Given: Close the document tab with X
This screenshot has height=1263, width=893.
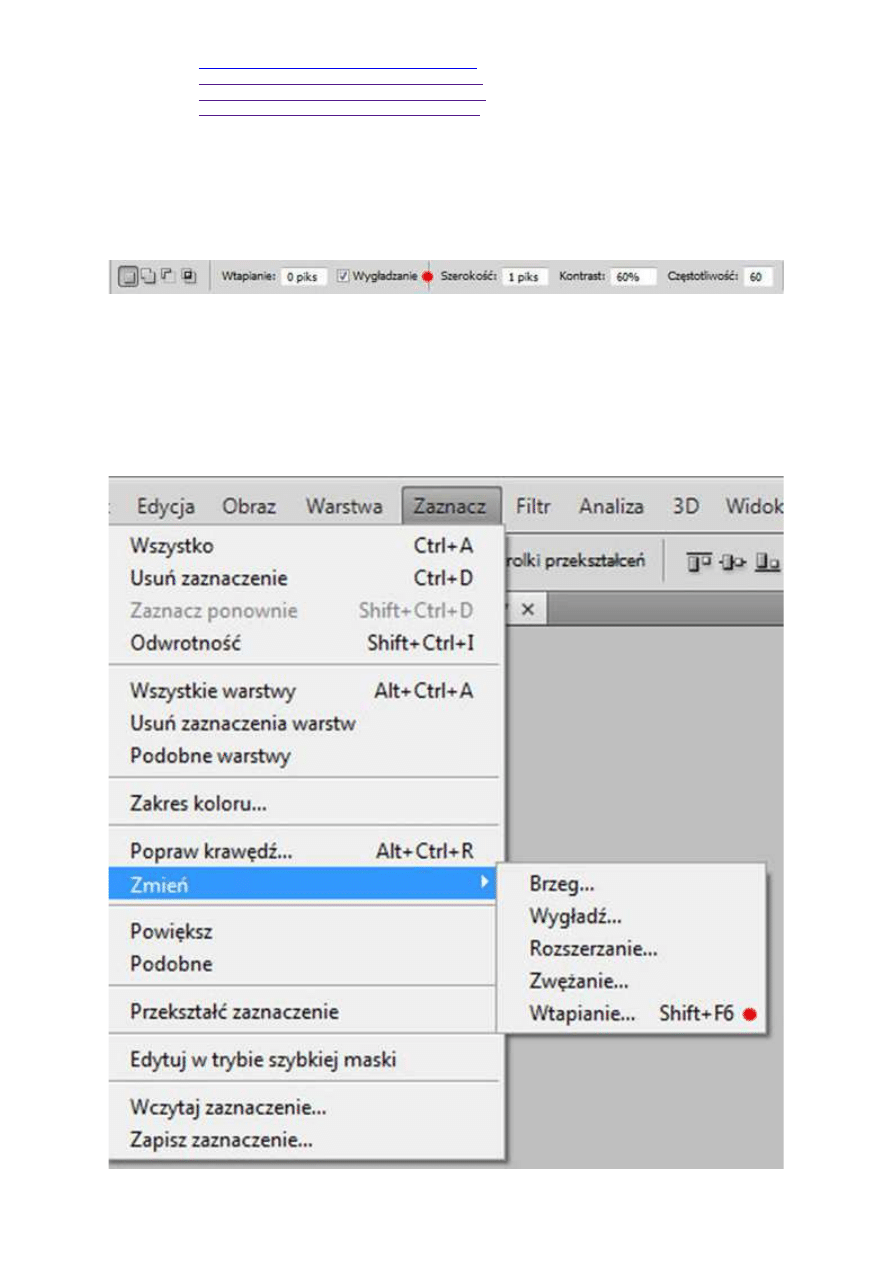Looking at the screenshot, I should [x=529, y=609].
